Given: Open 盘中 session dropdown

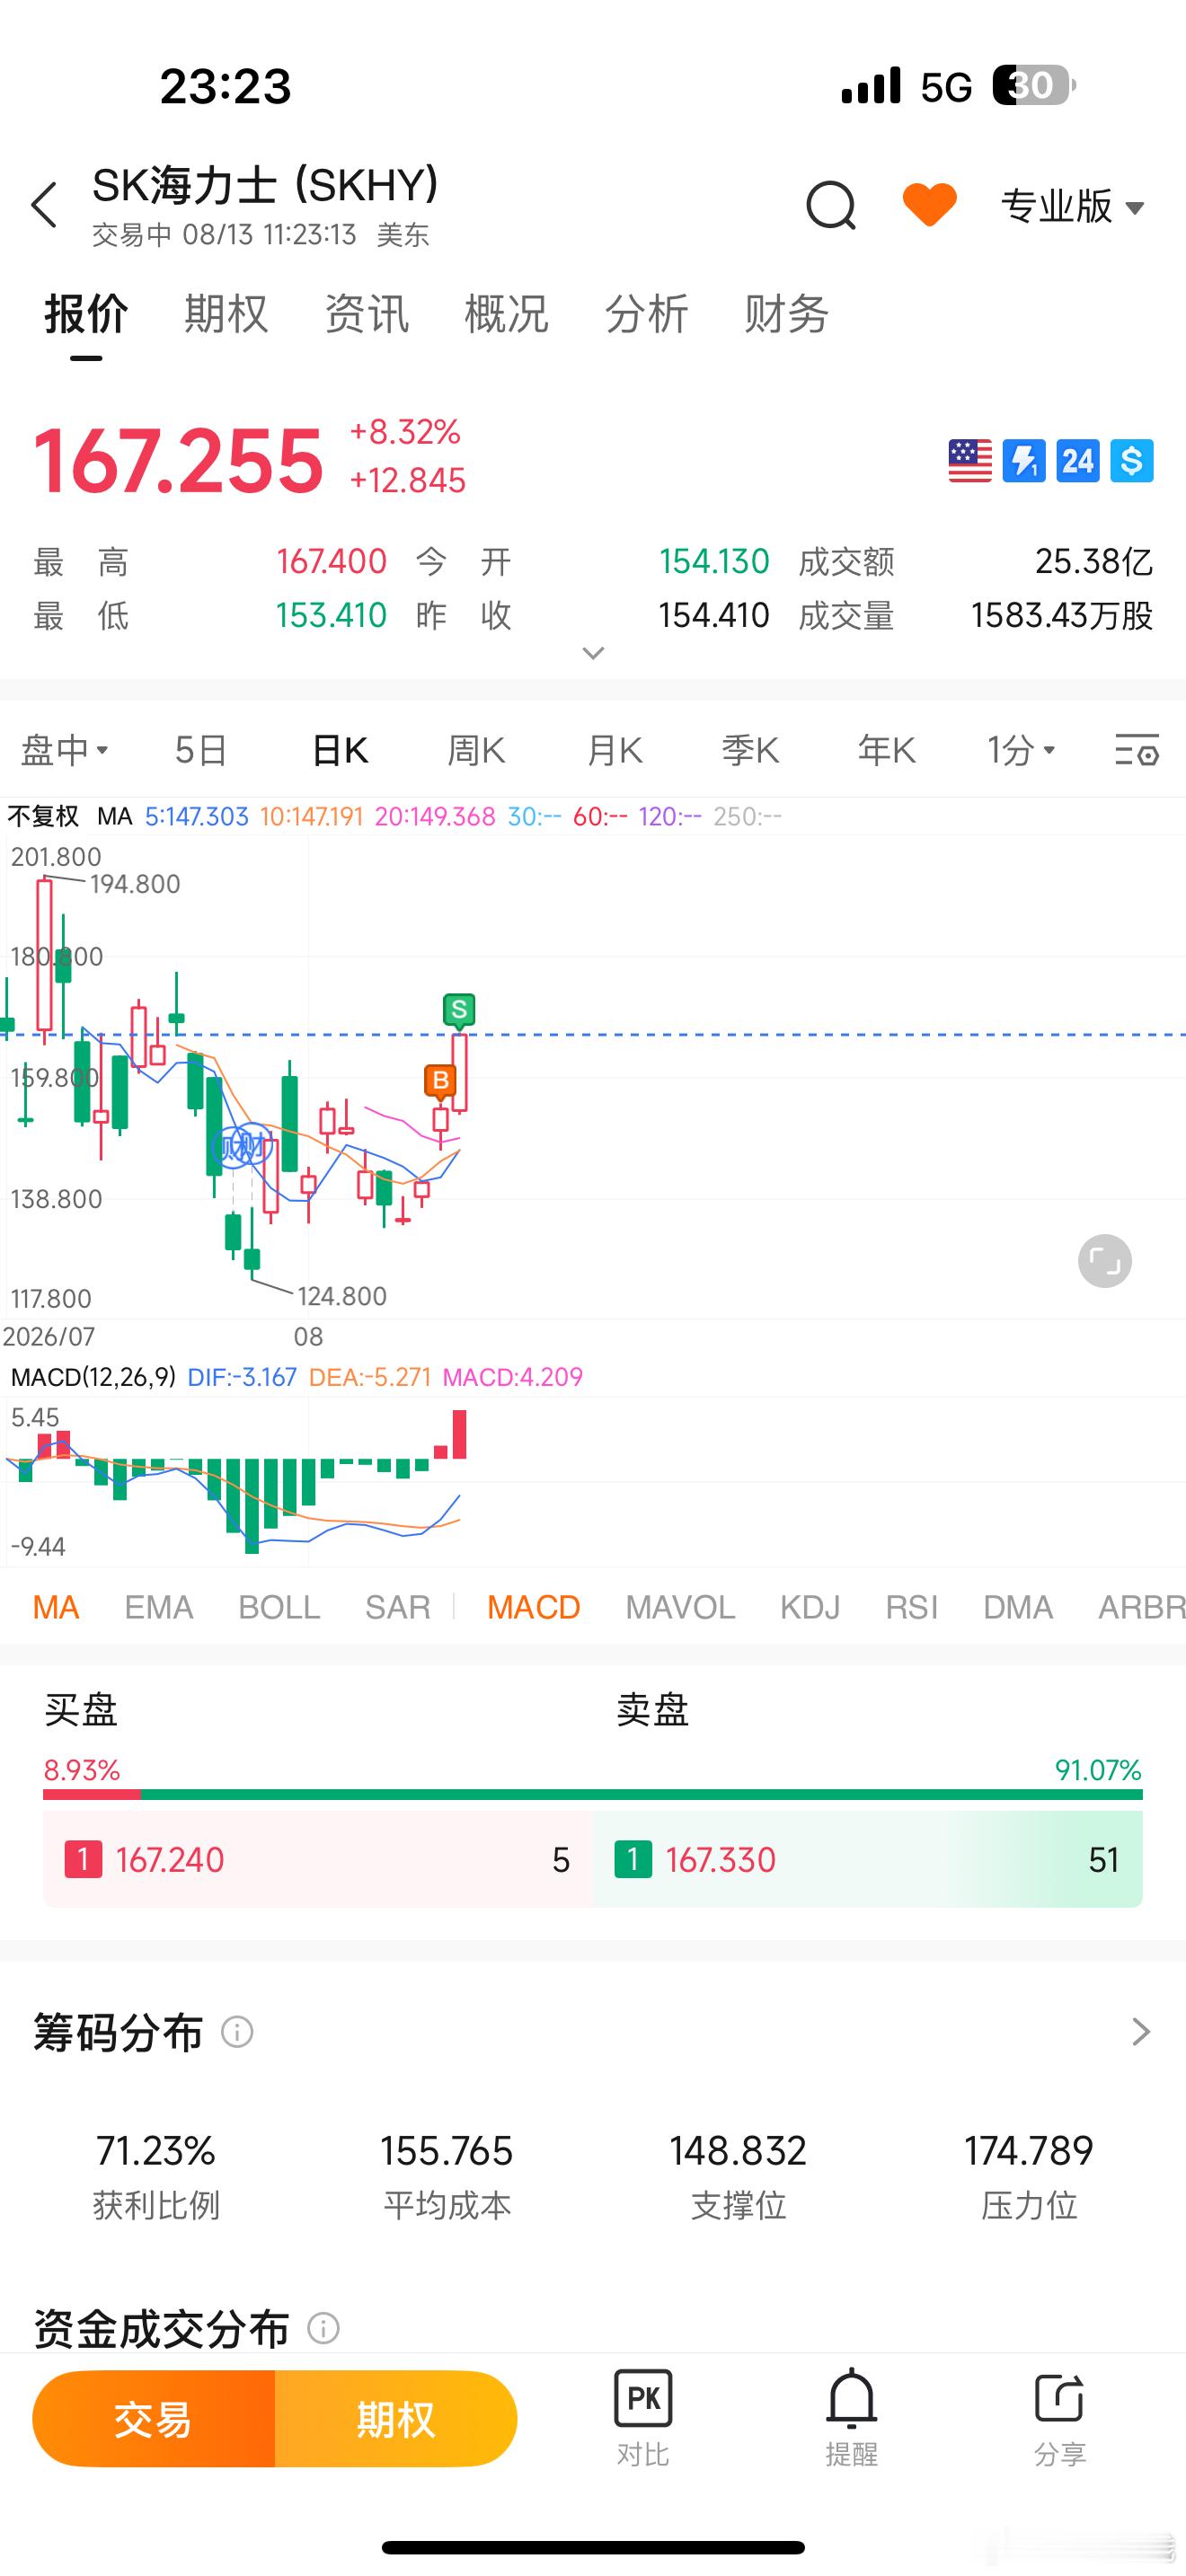Looking at the screenshot, I should pos(65,749).
